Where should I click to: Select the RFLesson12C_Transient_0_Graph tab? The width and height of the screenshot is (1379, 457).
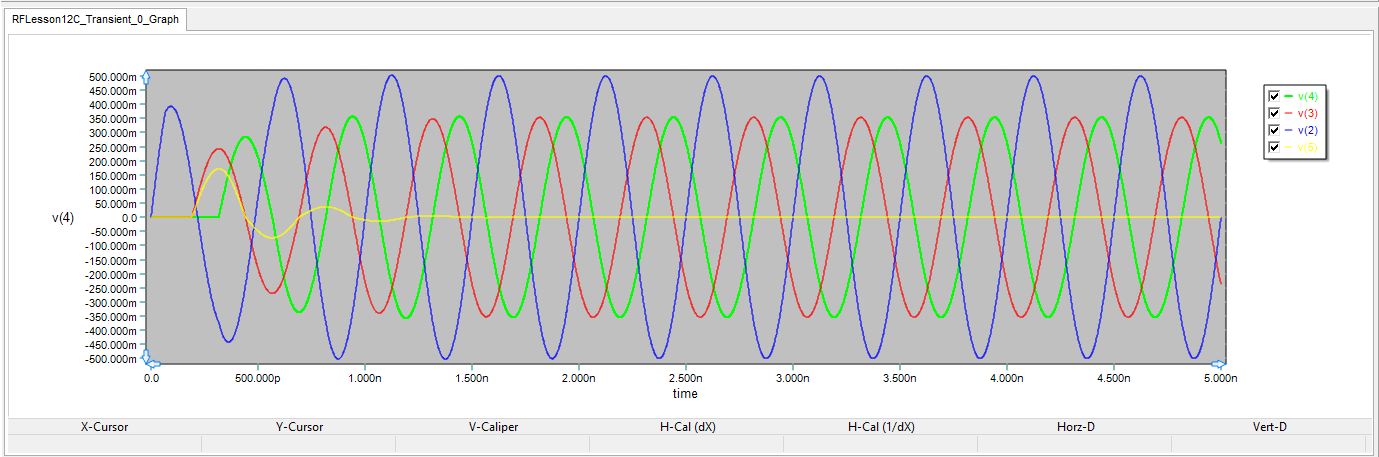96,19
